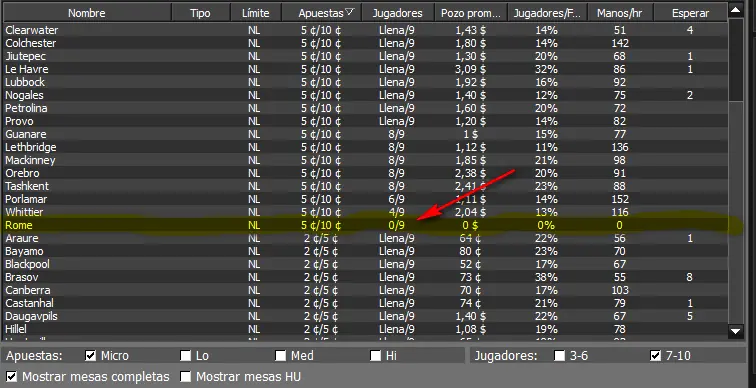Image resolution: width=756 pixels, height=388 pixels.
Task: Select the Petrolina table row
Action: 365,108
